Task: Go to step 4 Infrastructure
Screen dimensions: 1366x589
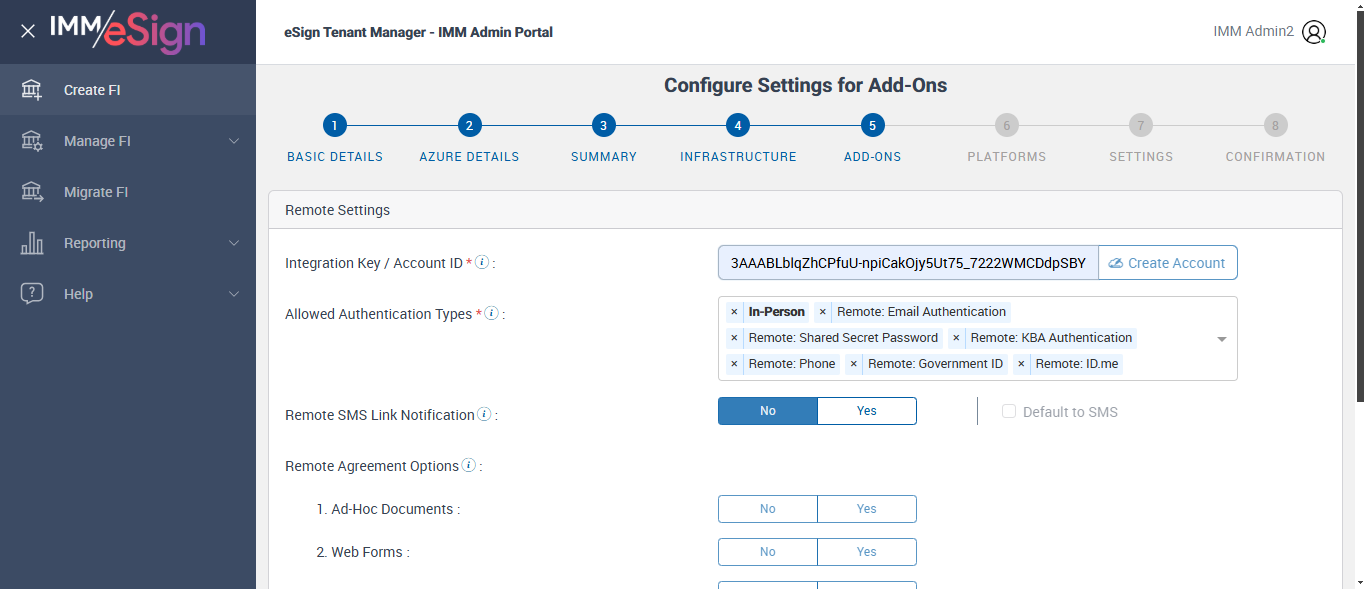Action: point(737,126)
